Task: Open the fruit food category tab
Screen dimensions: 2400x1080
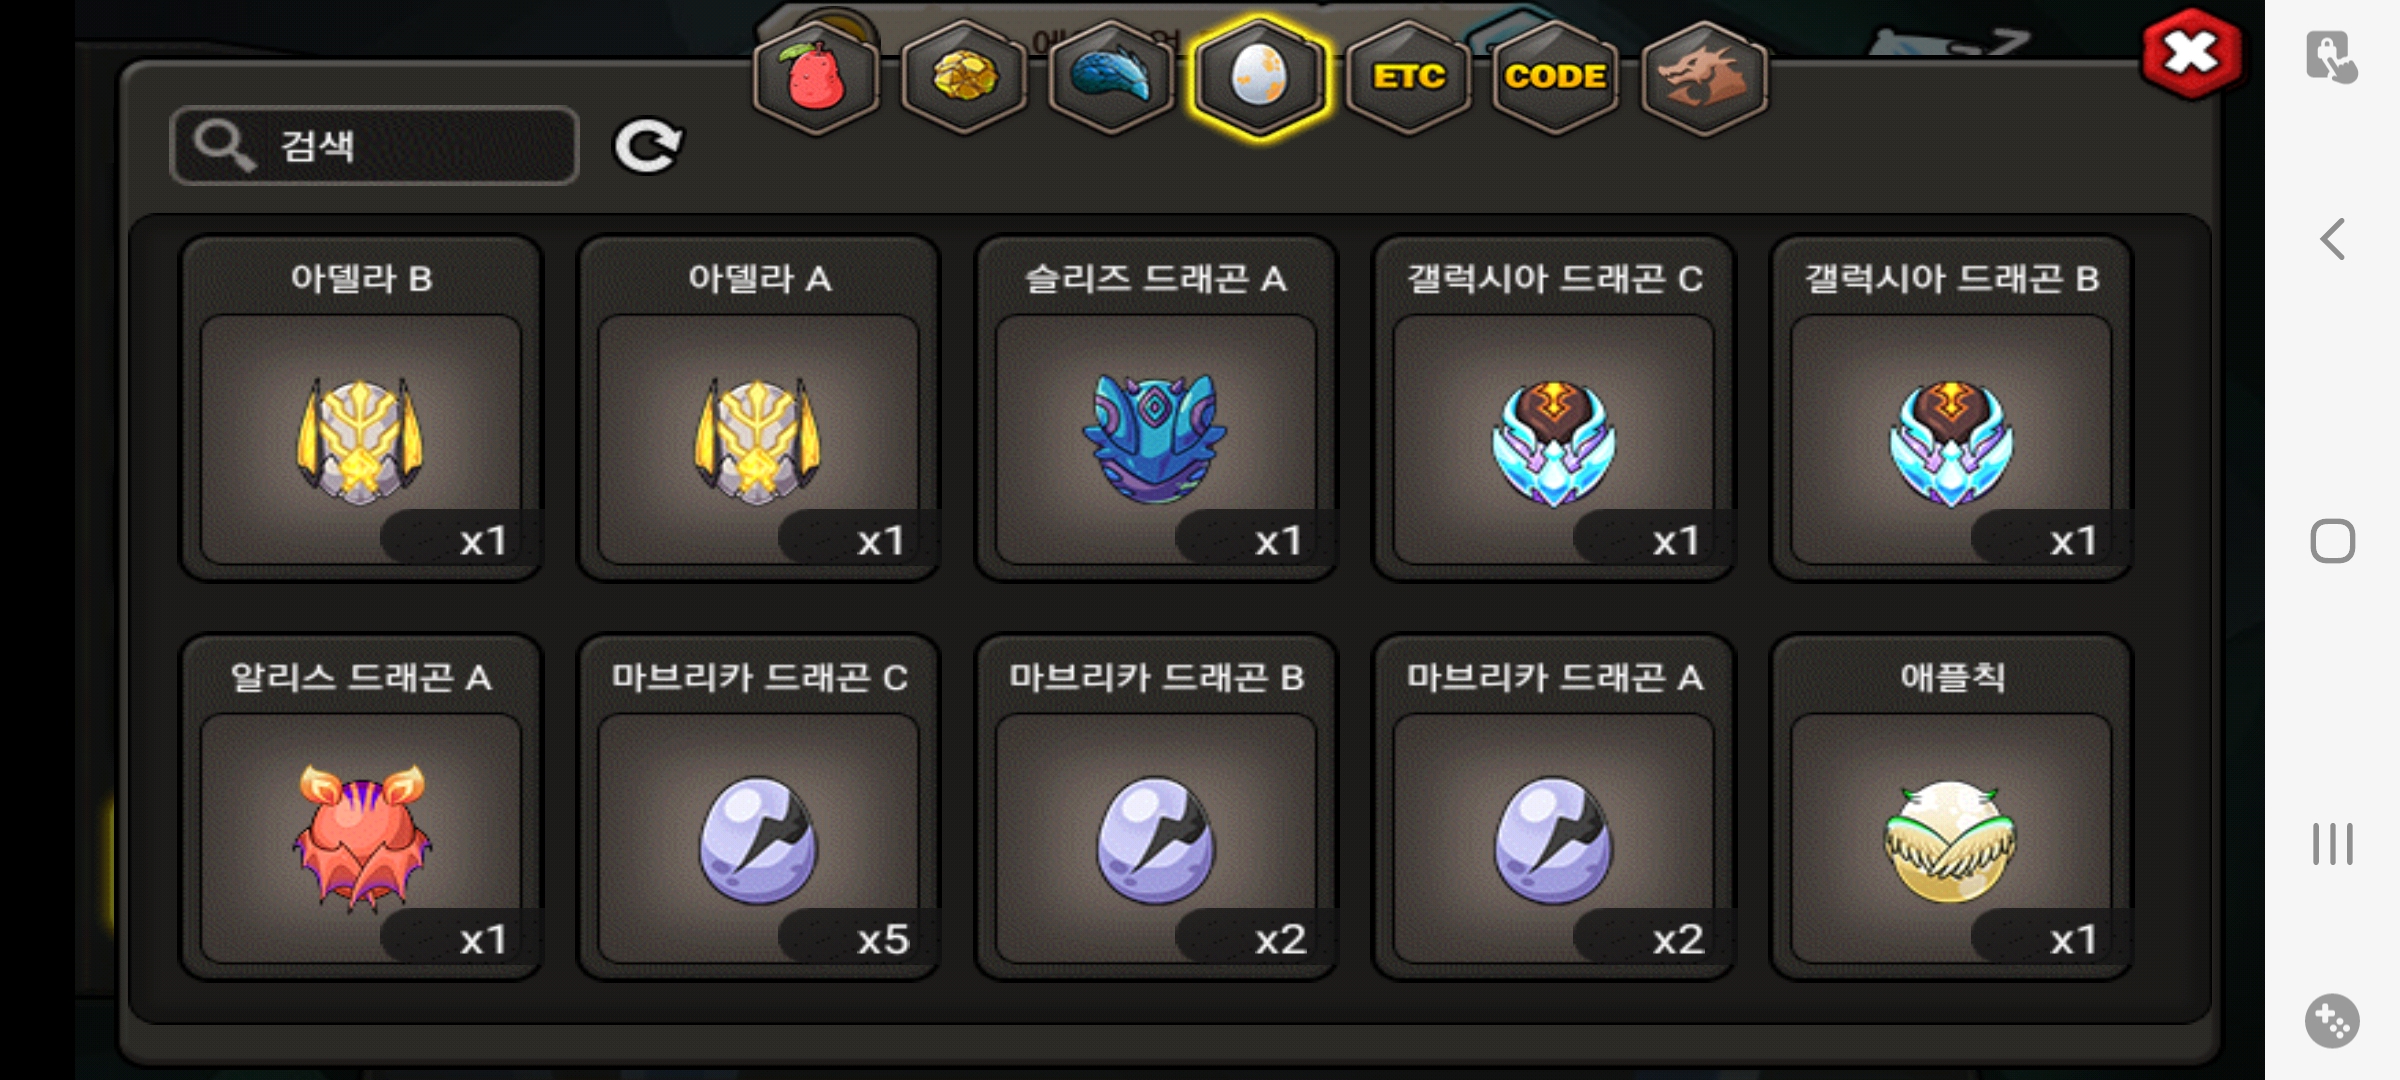Action: [x=816, y=78]
